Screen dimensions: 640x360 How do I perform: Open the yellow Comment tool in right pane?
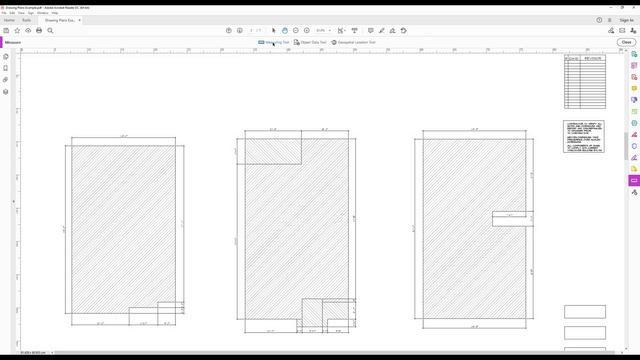point(634,89)
